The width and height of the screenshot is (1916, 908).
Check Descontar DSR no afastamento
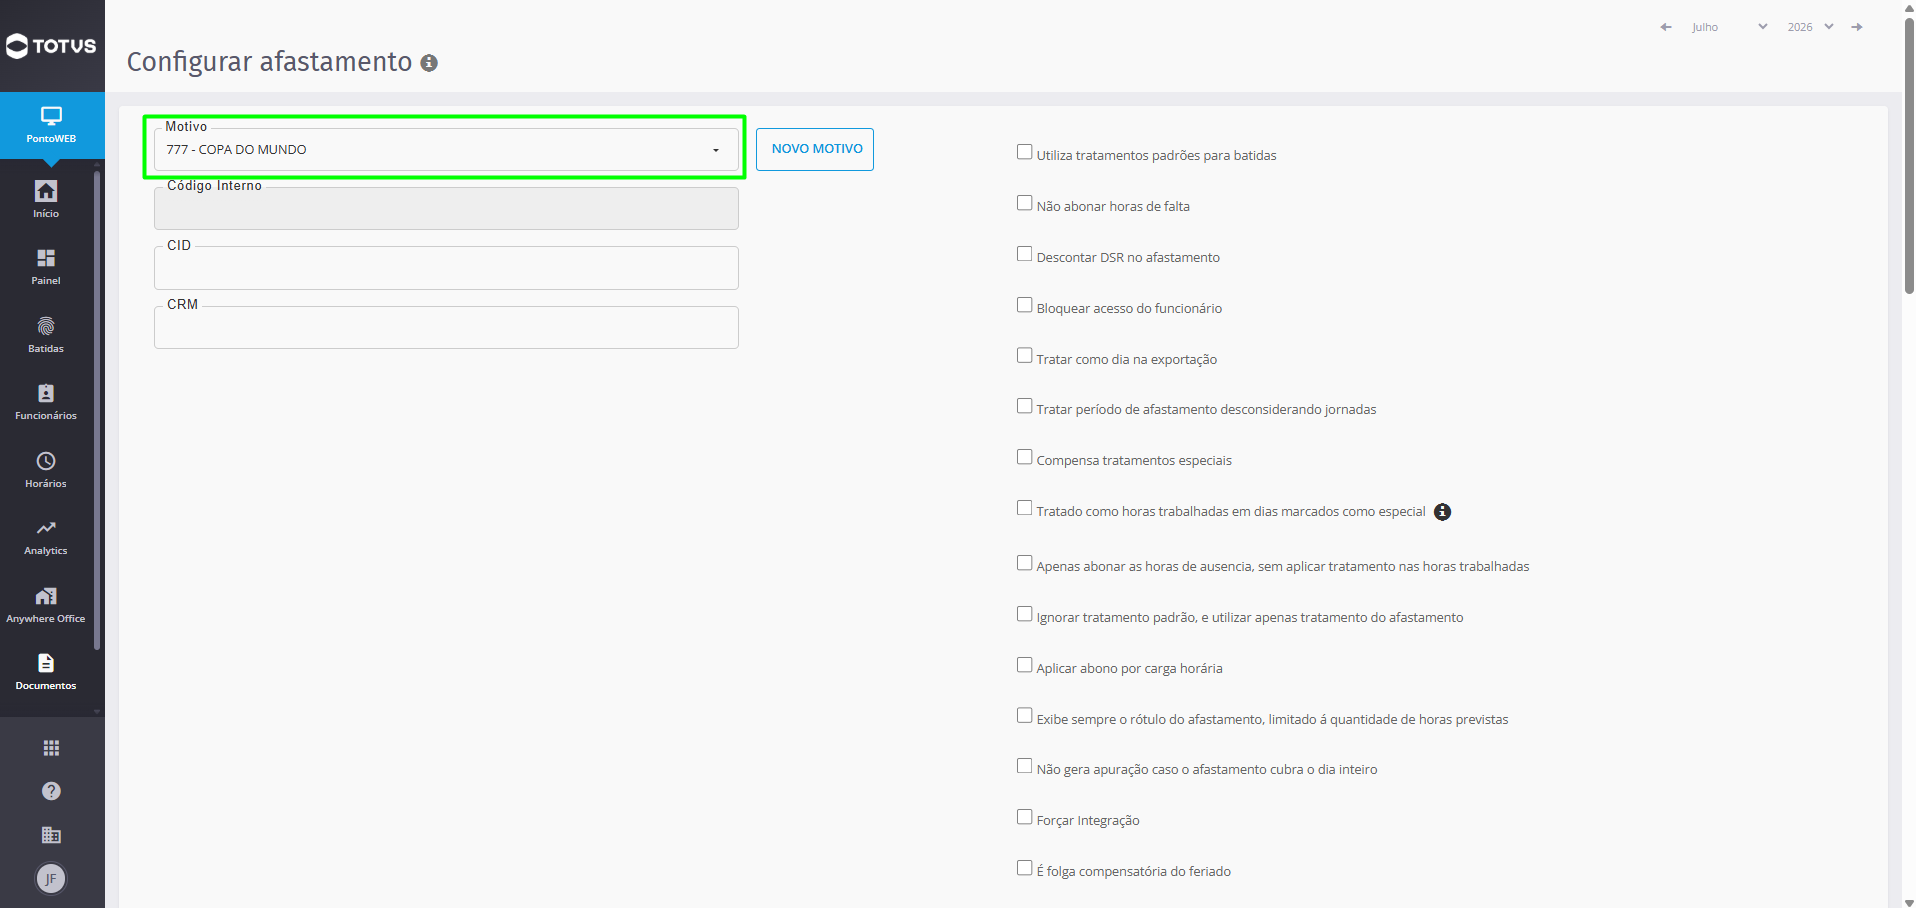click(1024, 254)
